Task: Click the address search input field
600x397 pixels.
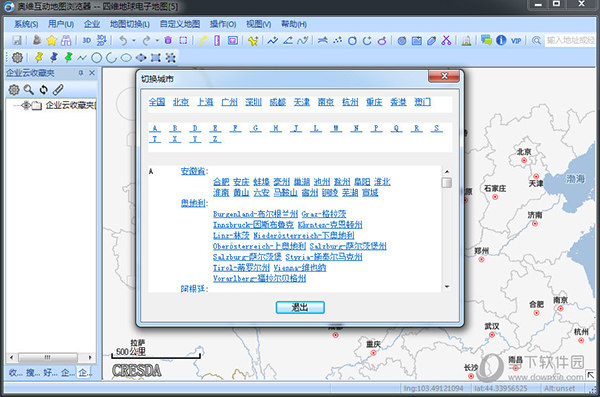Action: [570, 40]
